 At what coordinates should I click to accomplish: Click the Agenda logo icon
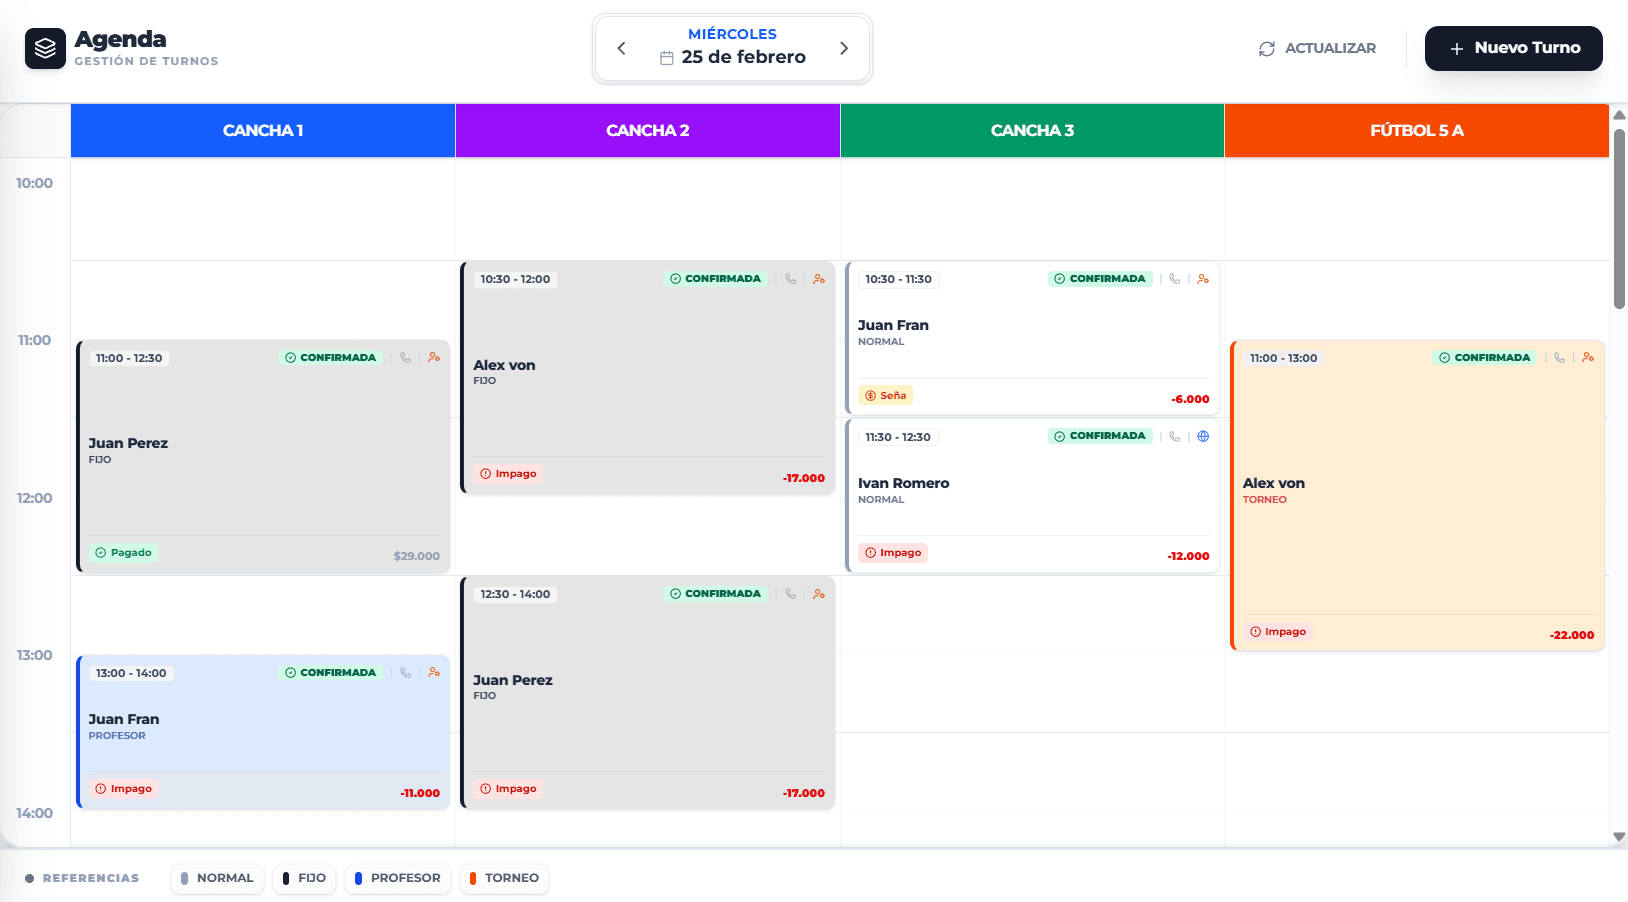[x=45, y=48]
